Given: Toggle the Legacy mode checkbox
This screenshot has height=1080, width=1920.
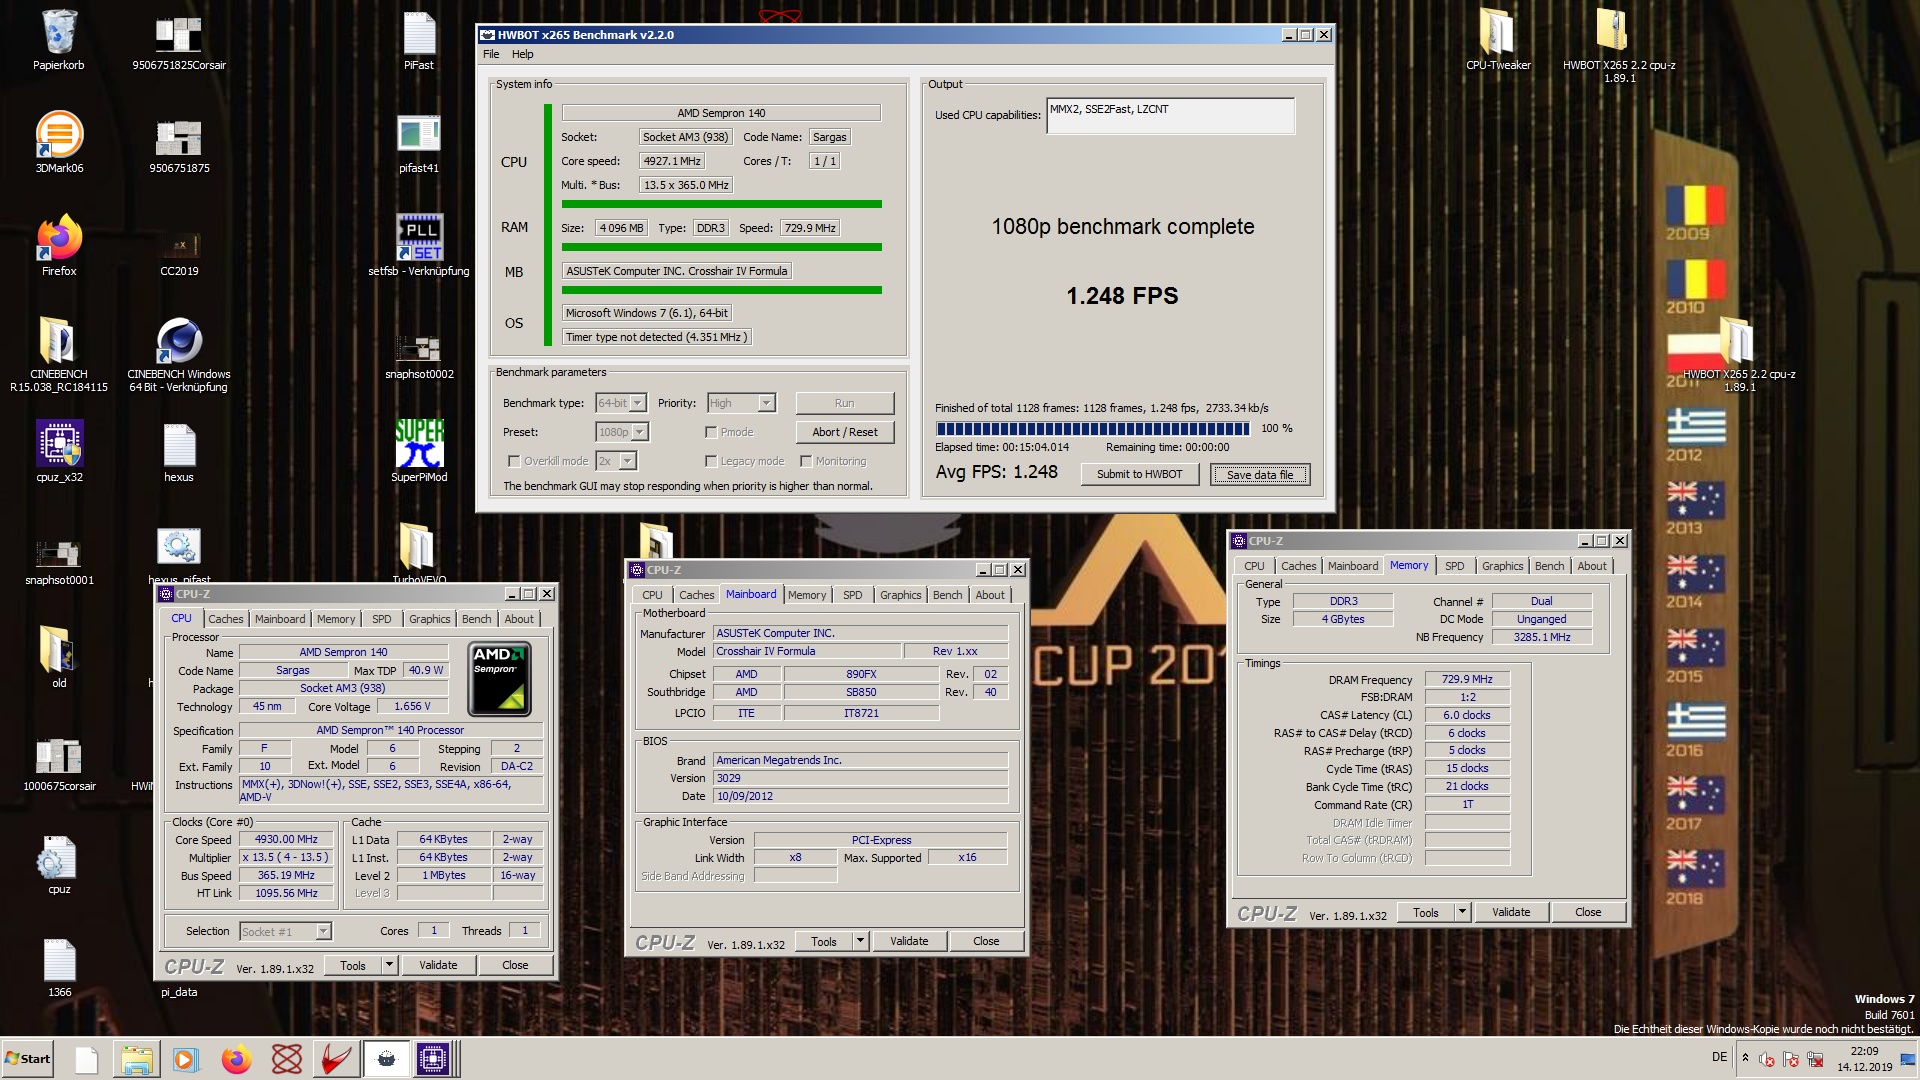Looking at the screenshot, I should tap(711, 461).
